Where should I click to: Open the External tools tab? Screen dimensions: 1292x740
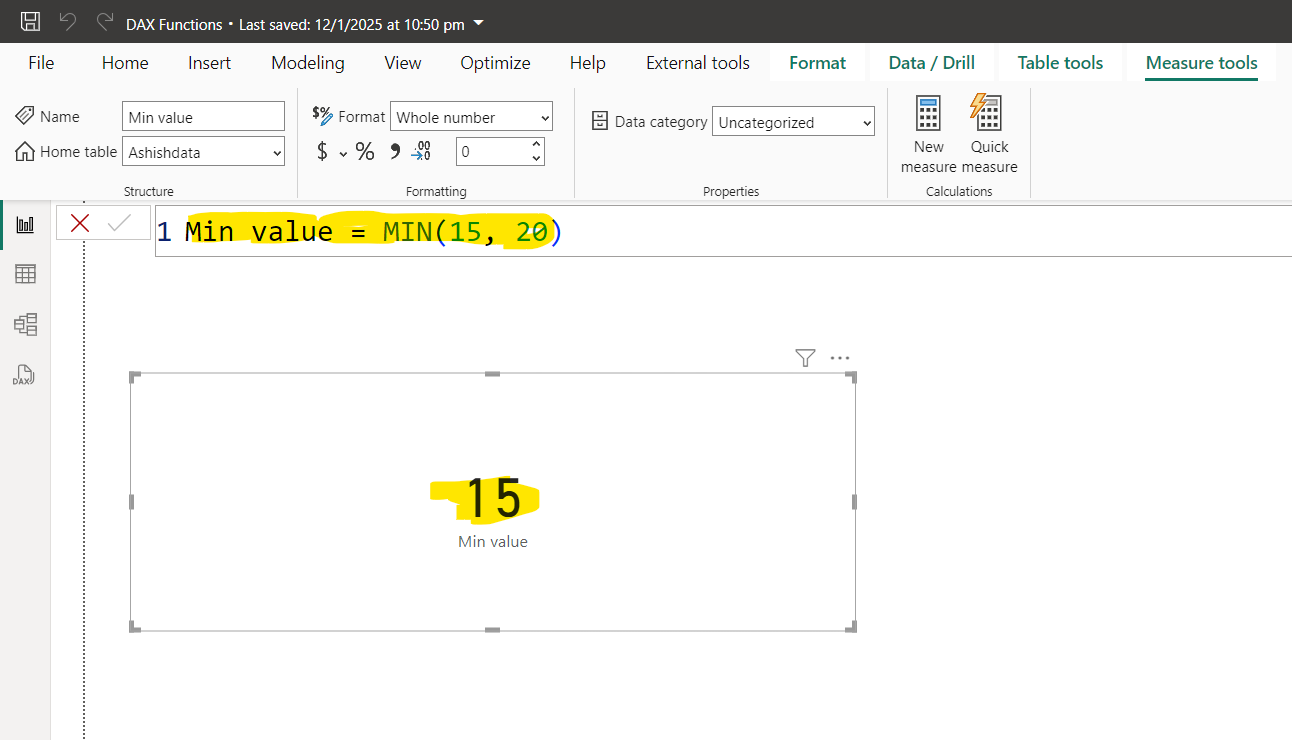click(697, 62)
